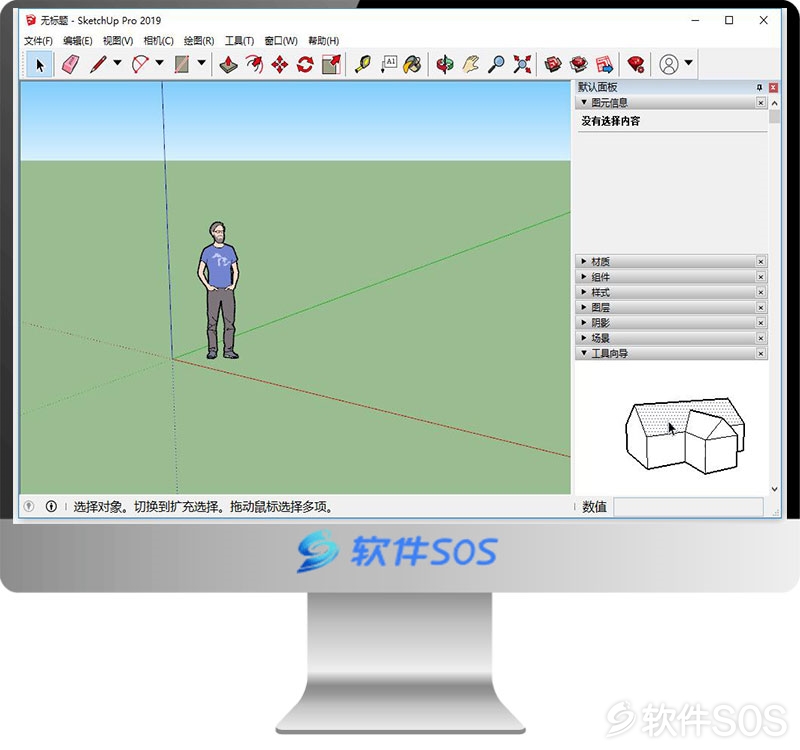Viewport: 800px width, 750px height.
Task: Click the tray scrollbar down arrow
Action: tap(774, 489)
